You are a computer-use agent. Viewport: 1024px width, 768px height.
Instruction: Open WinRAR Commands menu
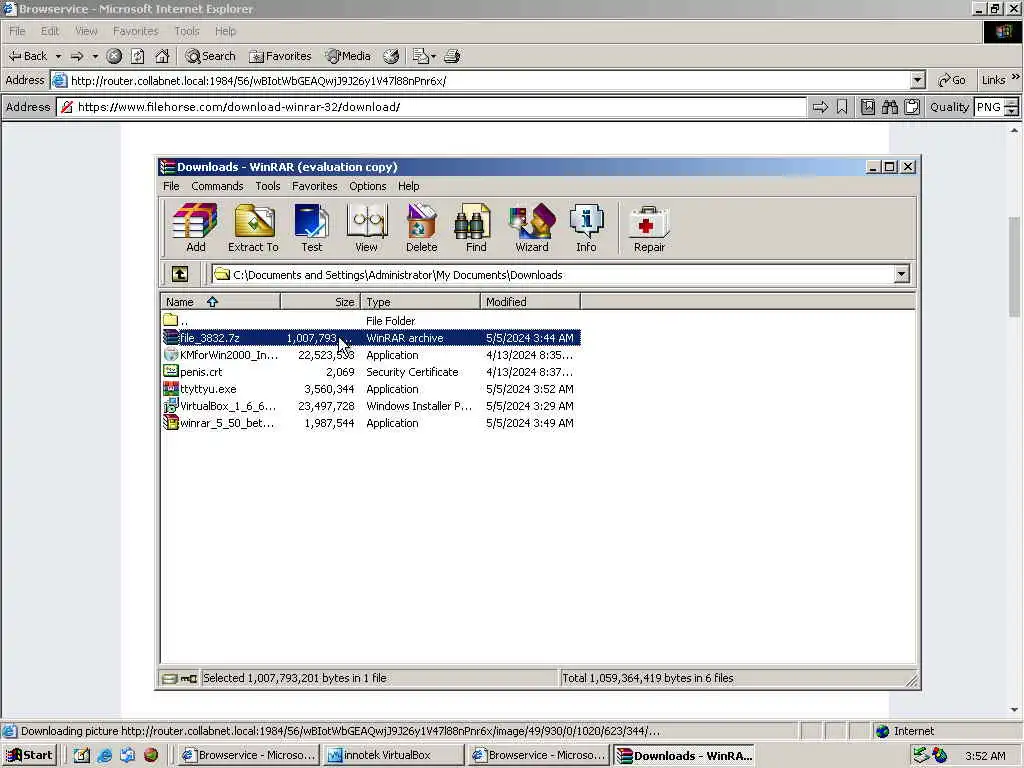217,186
